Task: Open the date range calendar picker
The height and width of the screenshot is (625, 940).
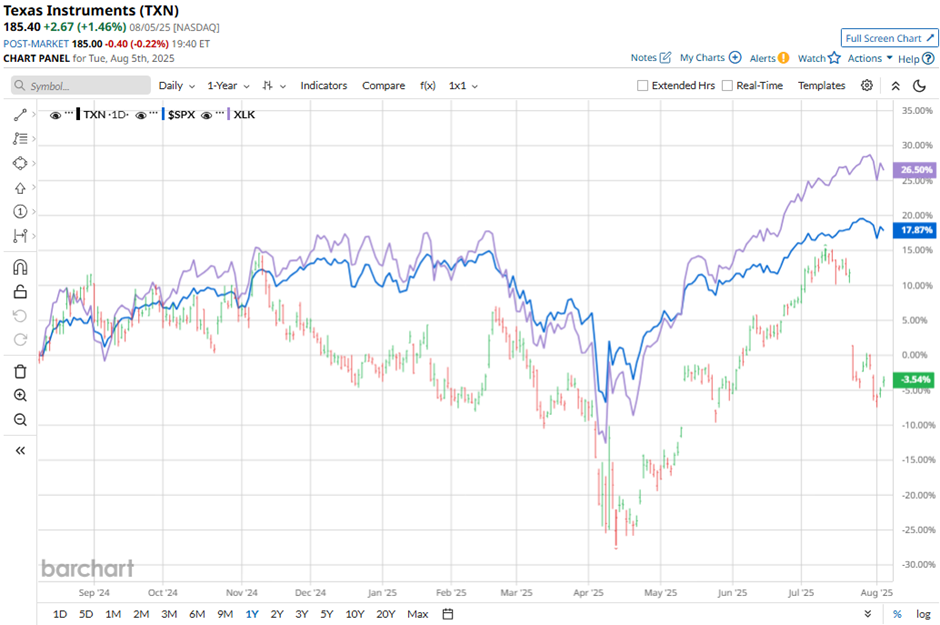Action: point(448,614)
